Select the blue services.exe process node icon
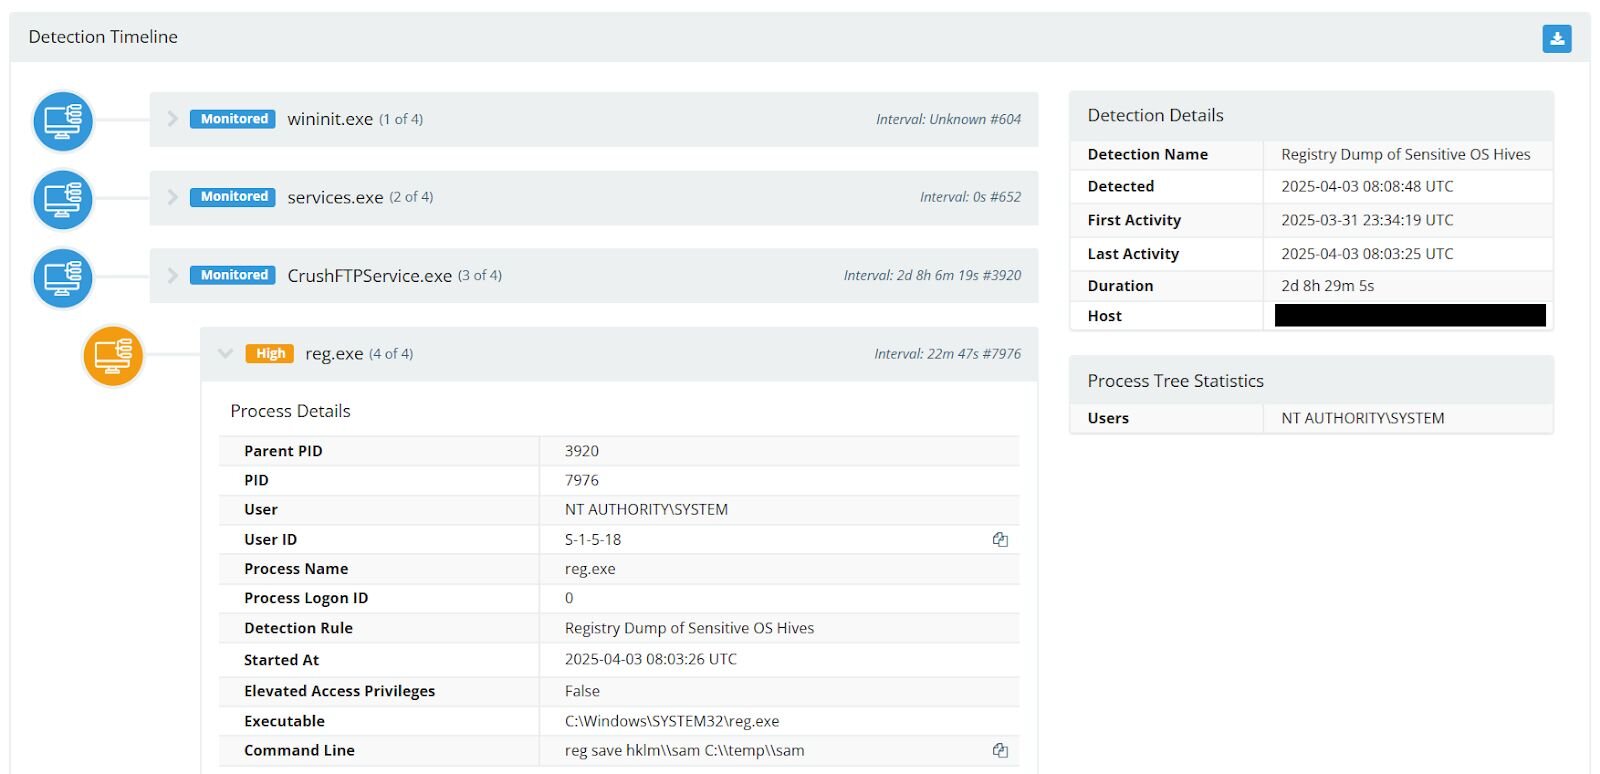1600x774 pixels. [x=63, y=199]
